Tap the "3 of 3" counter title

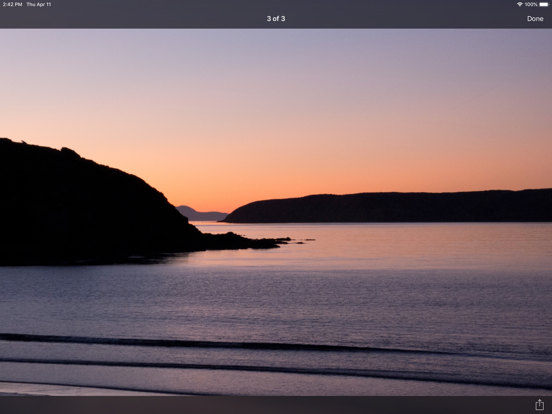tap(276, 19)
